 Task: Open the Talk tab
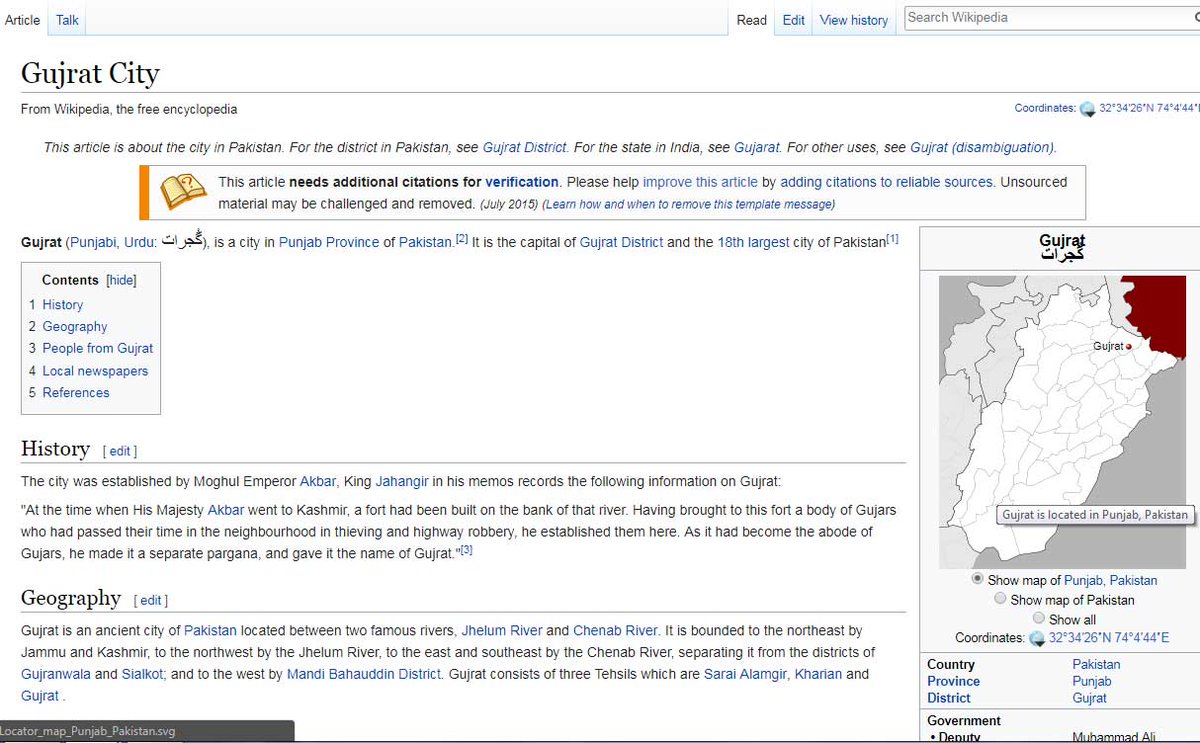click(x=67, y=20)
